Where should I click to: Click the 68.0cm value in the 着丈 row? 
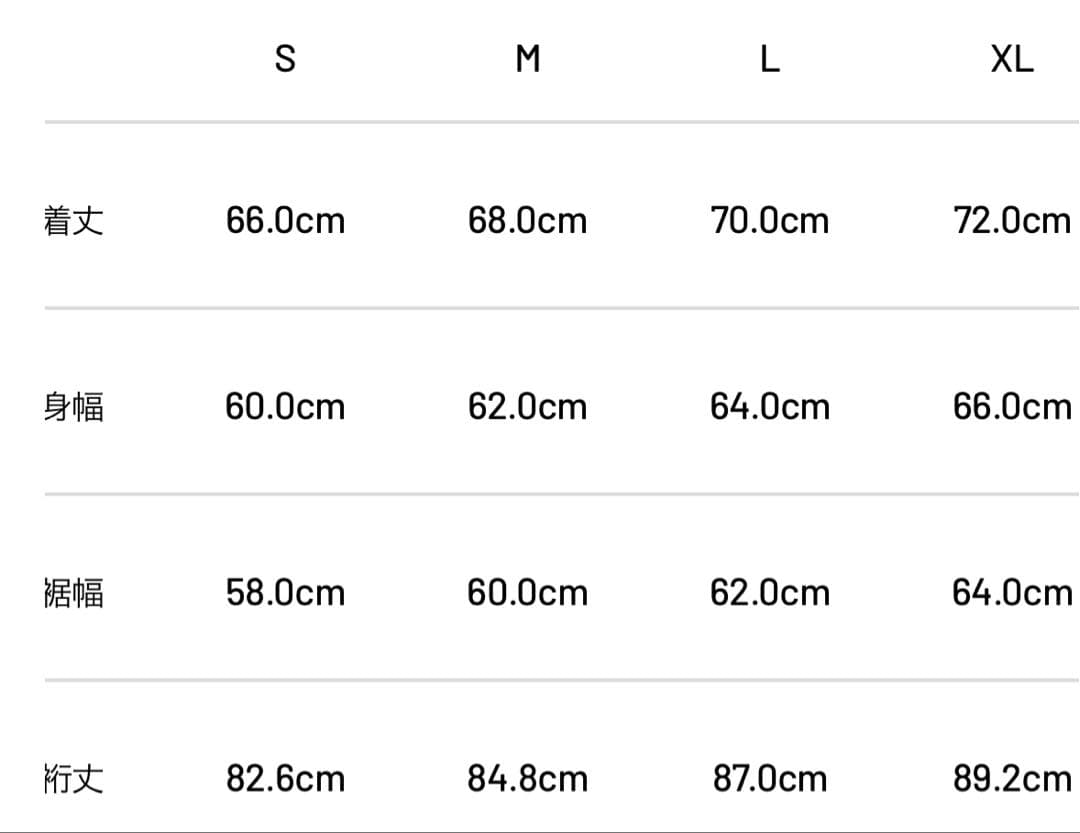click(x=527, y=220)
